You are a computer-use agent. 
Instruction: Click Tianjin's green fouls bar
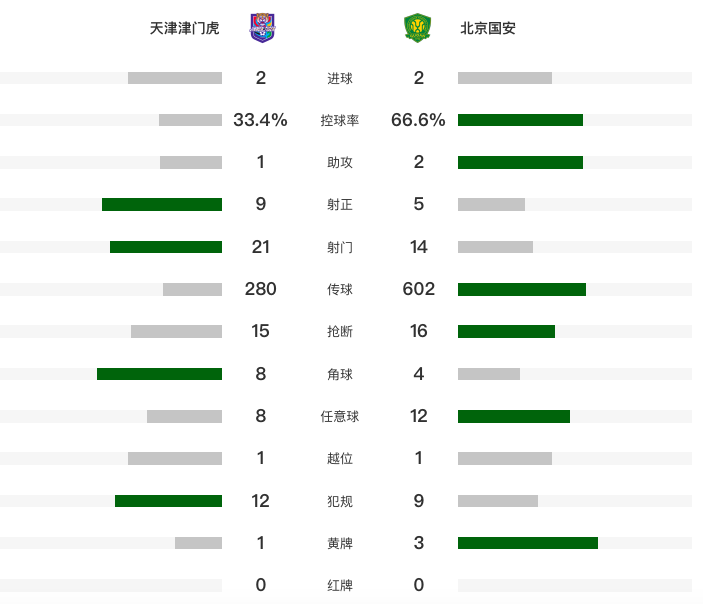168,501
